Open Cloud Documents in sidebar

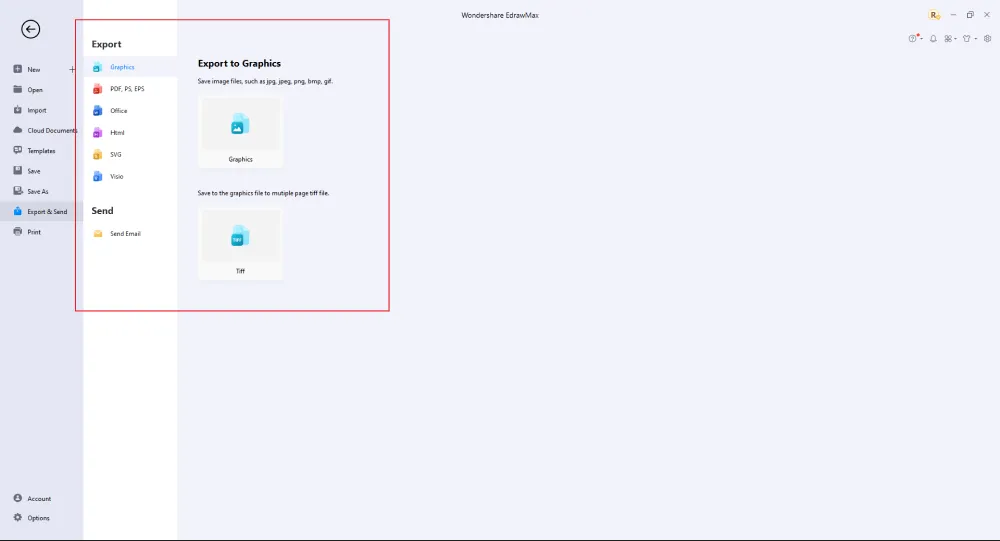tap(50, 131)
